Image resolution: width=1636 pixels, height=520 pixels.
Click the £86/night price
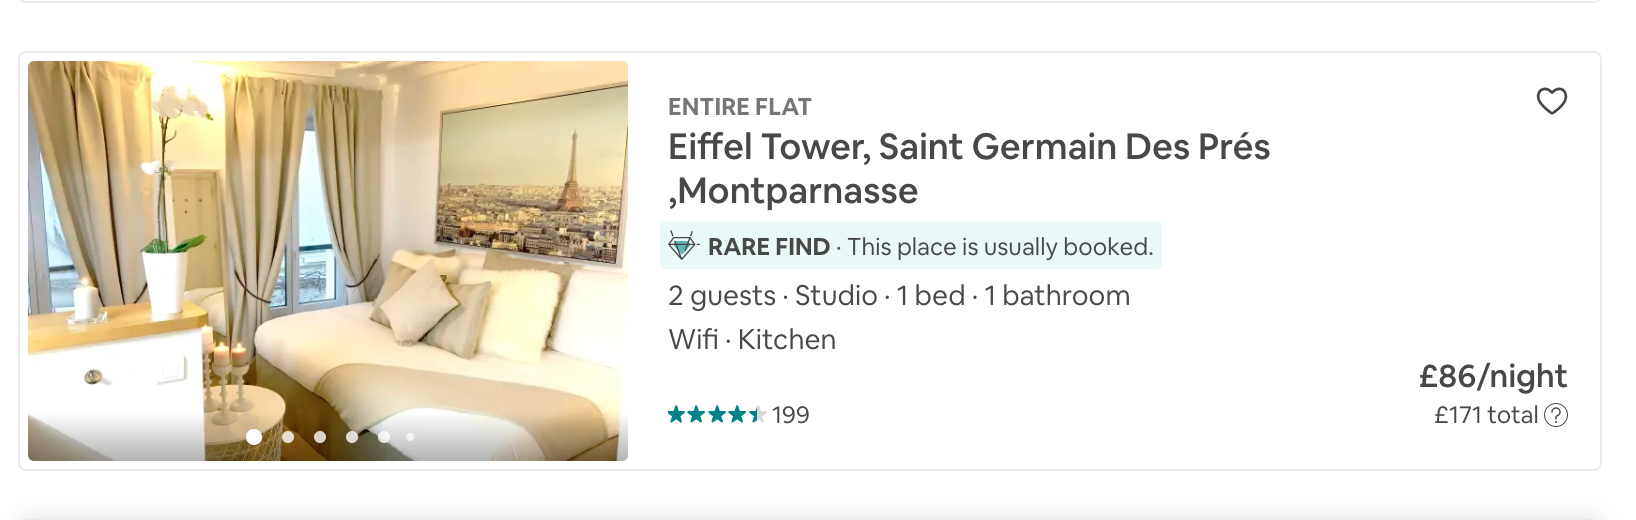click(x=1492, y=376)
